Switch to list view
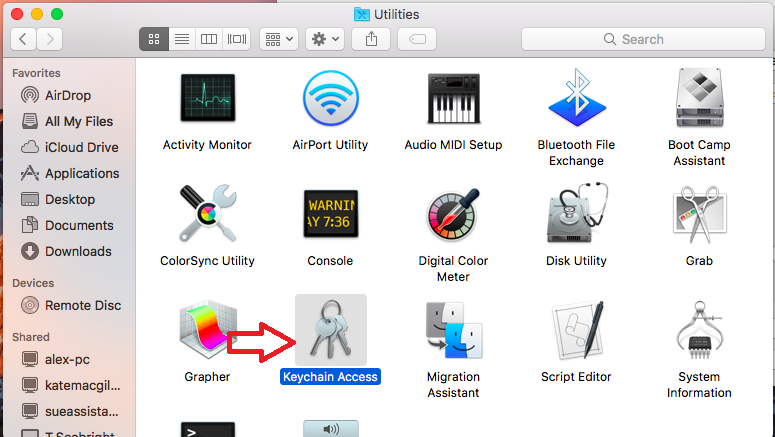Viewport: 775px width, 437px height. click(182, 39)
